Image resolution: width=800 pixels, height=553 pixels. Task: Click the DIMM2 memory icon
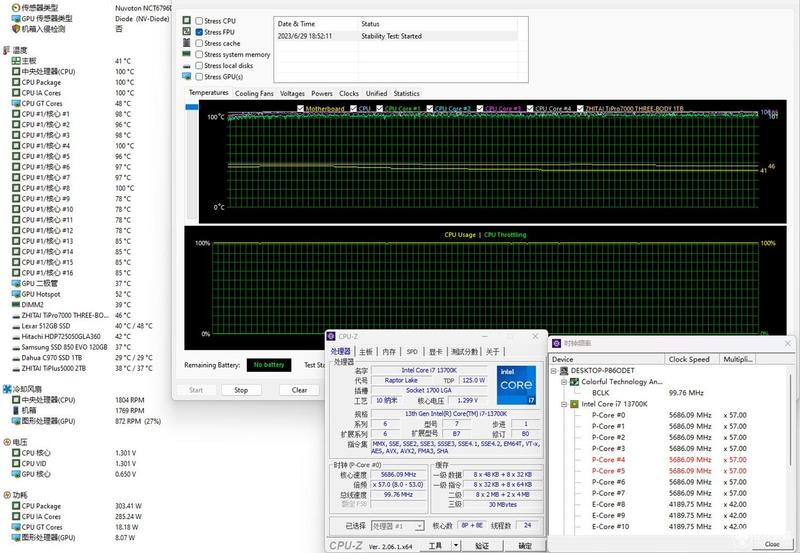[16, 305]
